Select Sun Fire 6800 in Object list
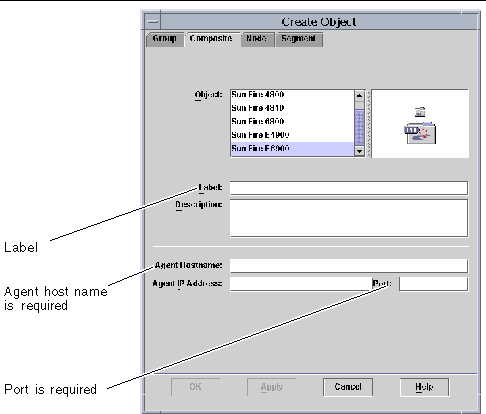The height and width of the screenshot is (414, 486). pos(292,122)
